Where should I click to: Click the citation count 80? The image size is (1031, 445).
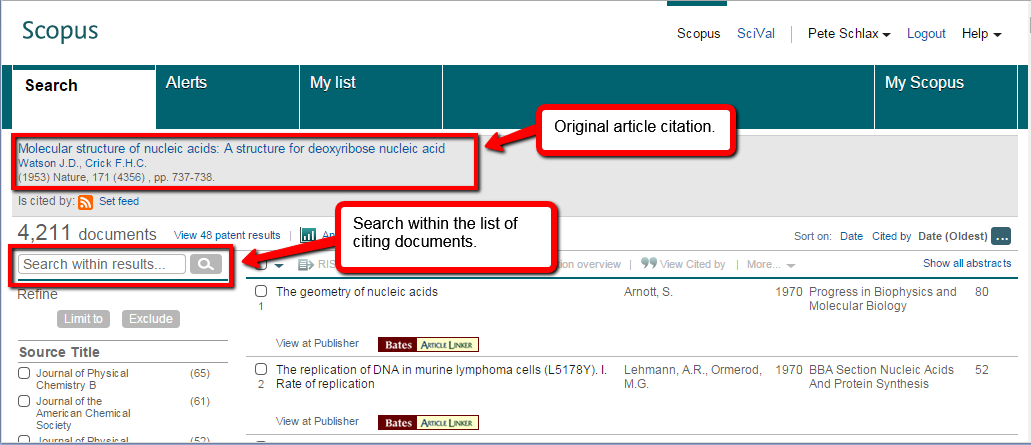pos(982,292)
